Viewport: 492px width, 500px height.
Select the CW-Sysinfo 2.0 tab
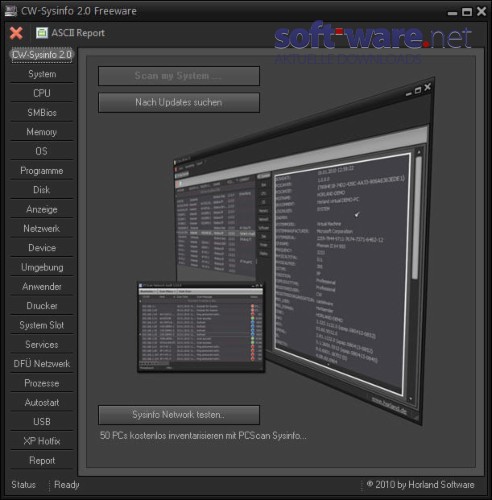point(42,55)
